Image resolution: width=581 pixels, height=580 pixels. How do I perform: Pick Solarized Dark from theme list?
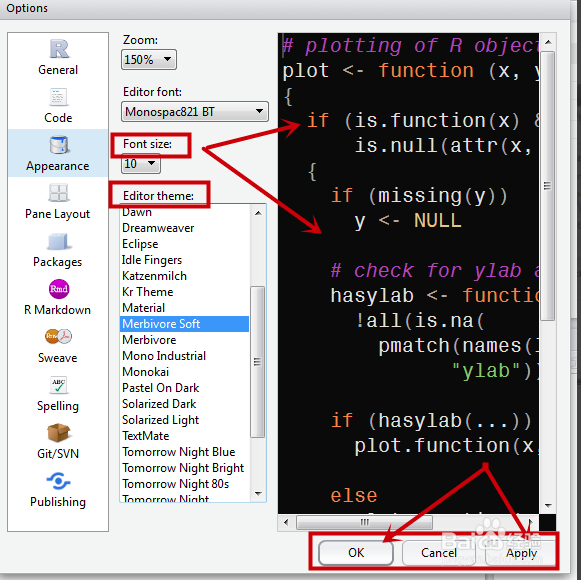(159, 404)
